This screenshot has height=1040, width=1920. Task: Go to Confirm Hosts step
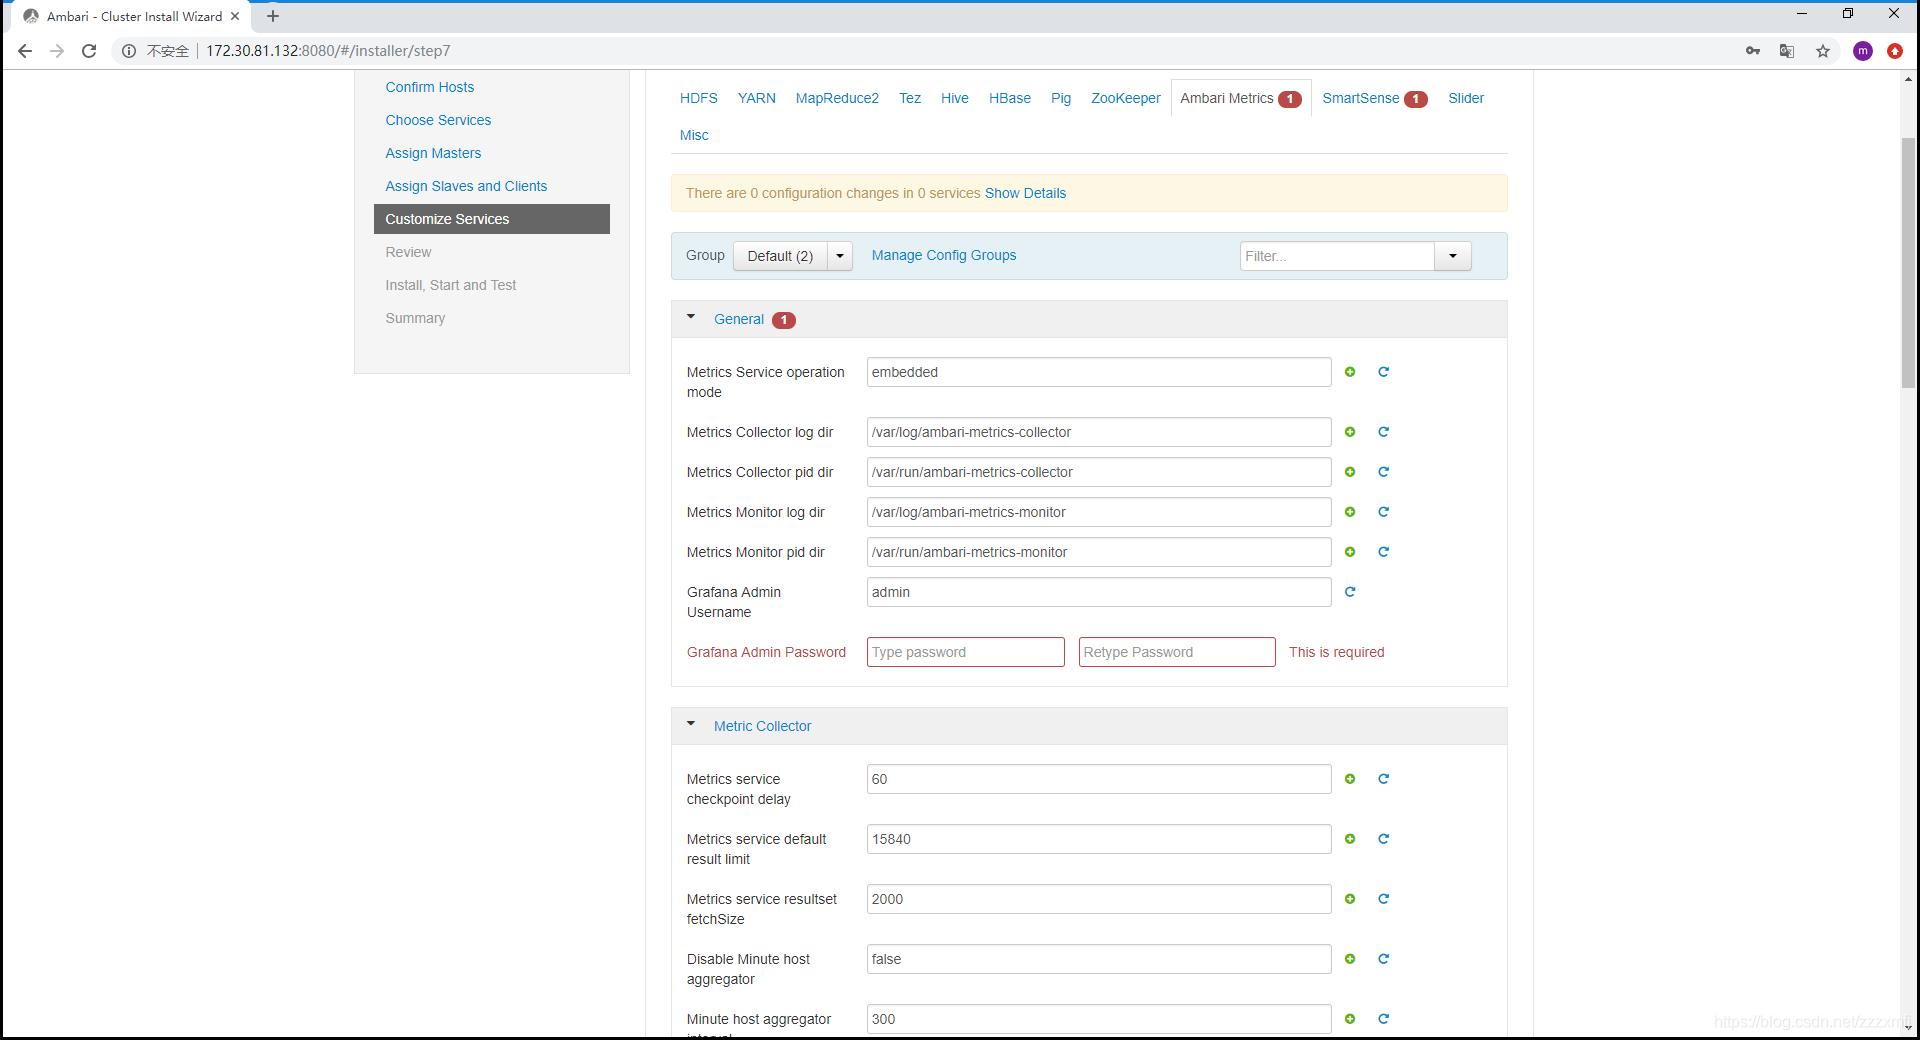430,87
